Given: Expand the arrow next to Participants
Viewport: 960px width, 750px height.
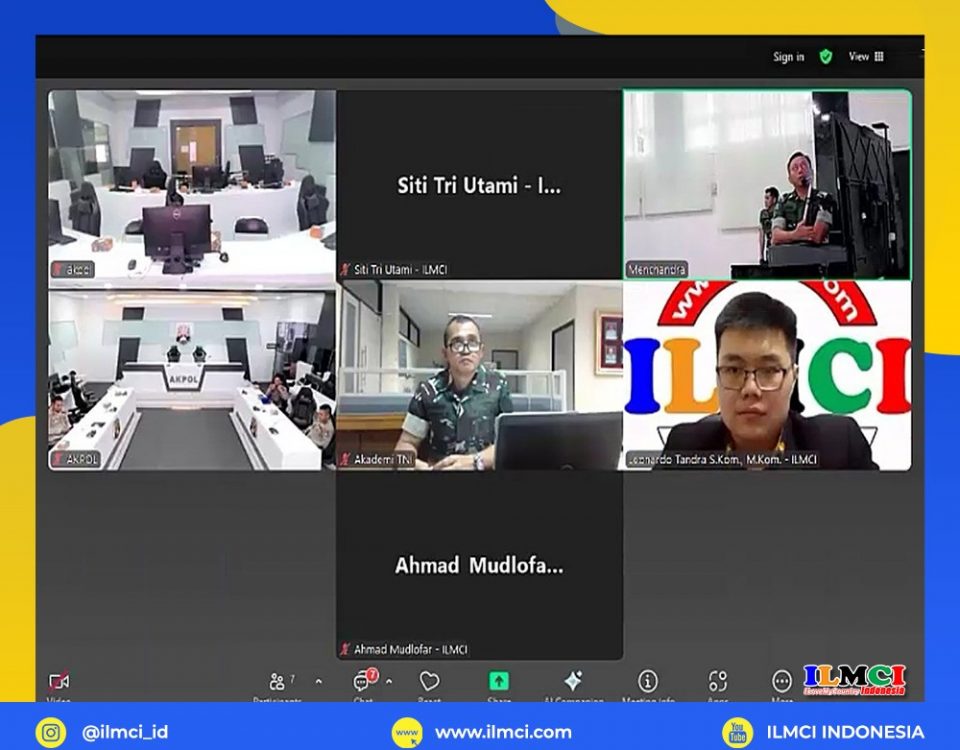Looking at the screenshot, I should click(319, 682).
